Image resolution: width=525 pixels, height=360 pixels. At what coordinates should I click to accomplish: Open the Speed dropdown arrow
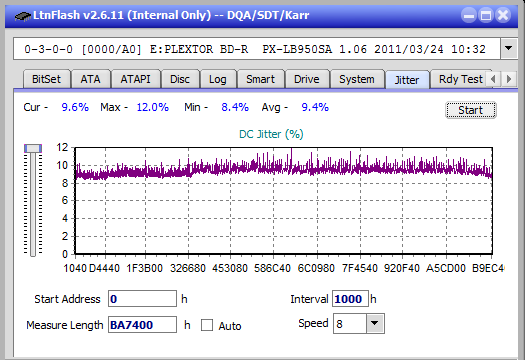[375, 323]
